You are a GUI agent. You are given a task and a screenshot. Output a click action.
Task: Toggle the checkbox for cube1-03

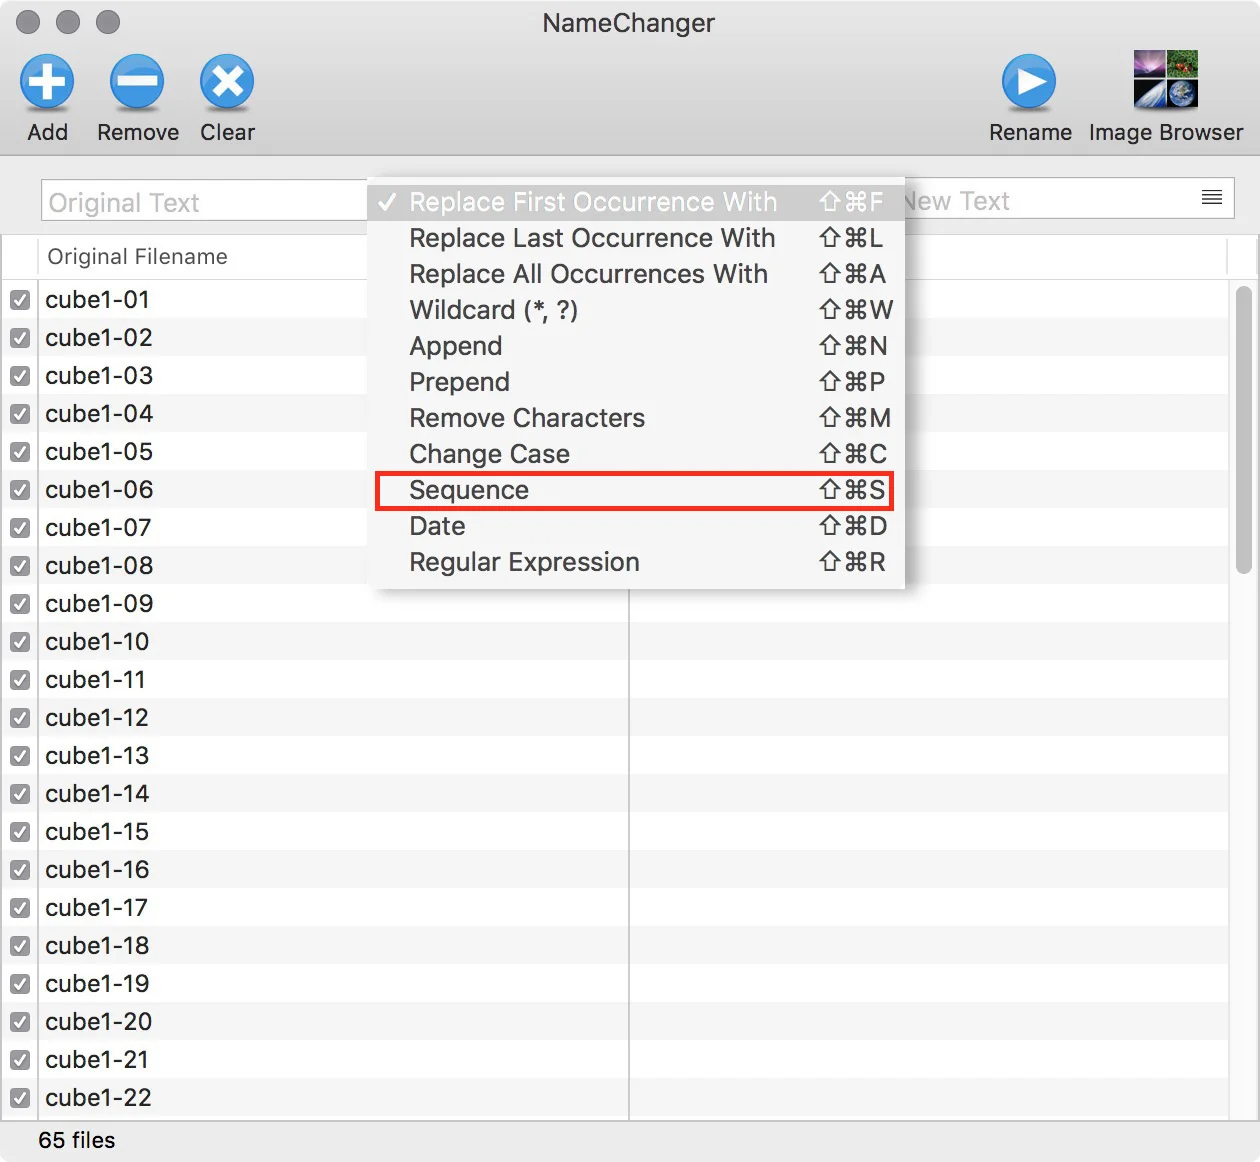point(20,376)
